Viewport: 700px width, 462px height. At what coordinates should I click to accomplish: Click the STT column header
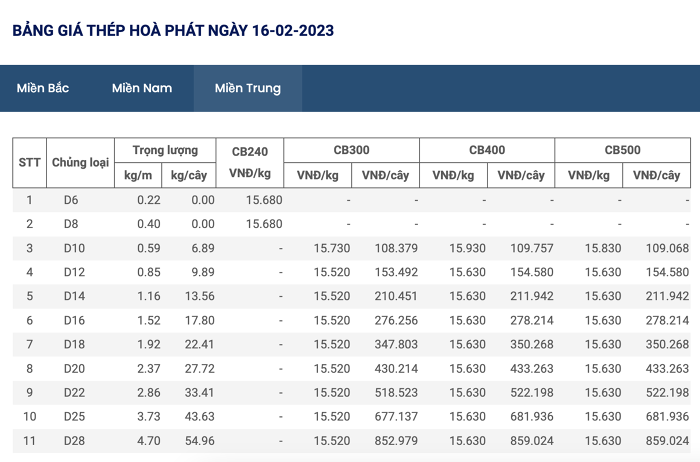29,162
